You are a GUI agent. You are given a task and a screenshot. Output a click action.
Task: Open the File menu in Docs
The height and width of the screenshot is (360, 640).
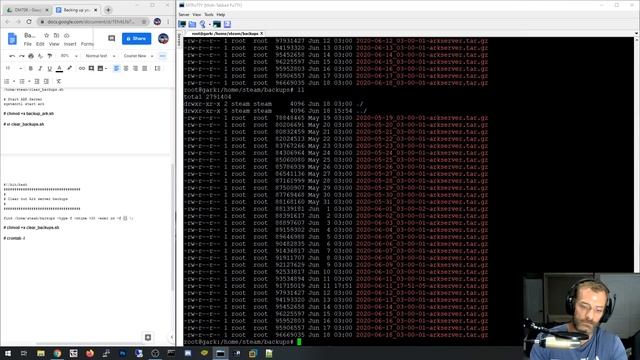point(28,44)
